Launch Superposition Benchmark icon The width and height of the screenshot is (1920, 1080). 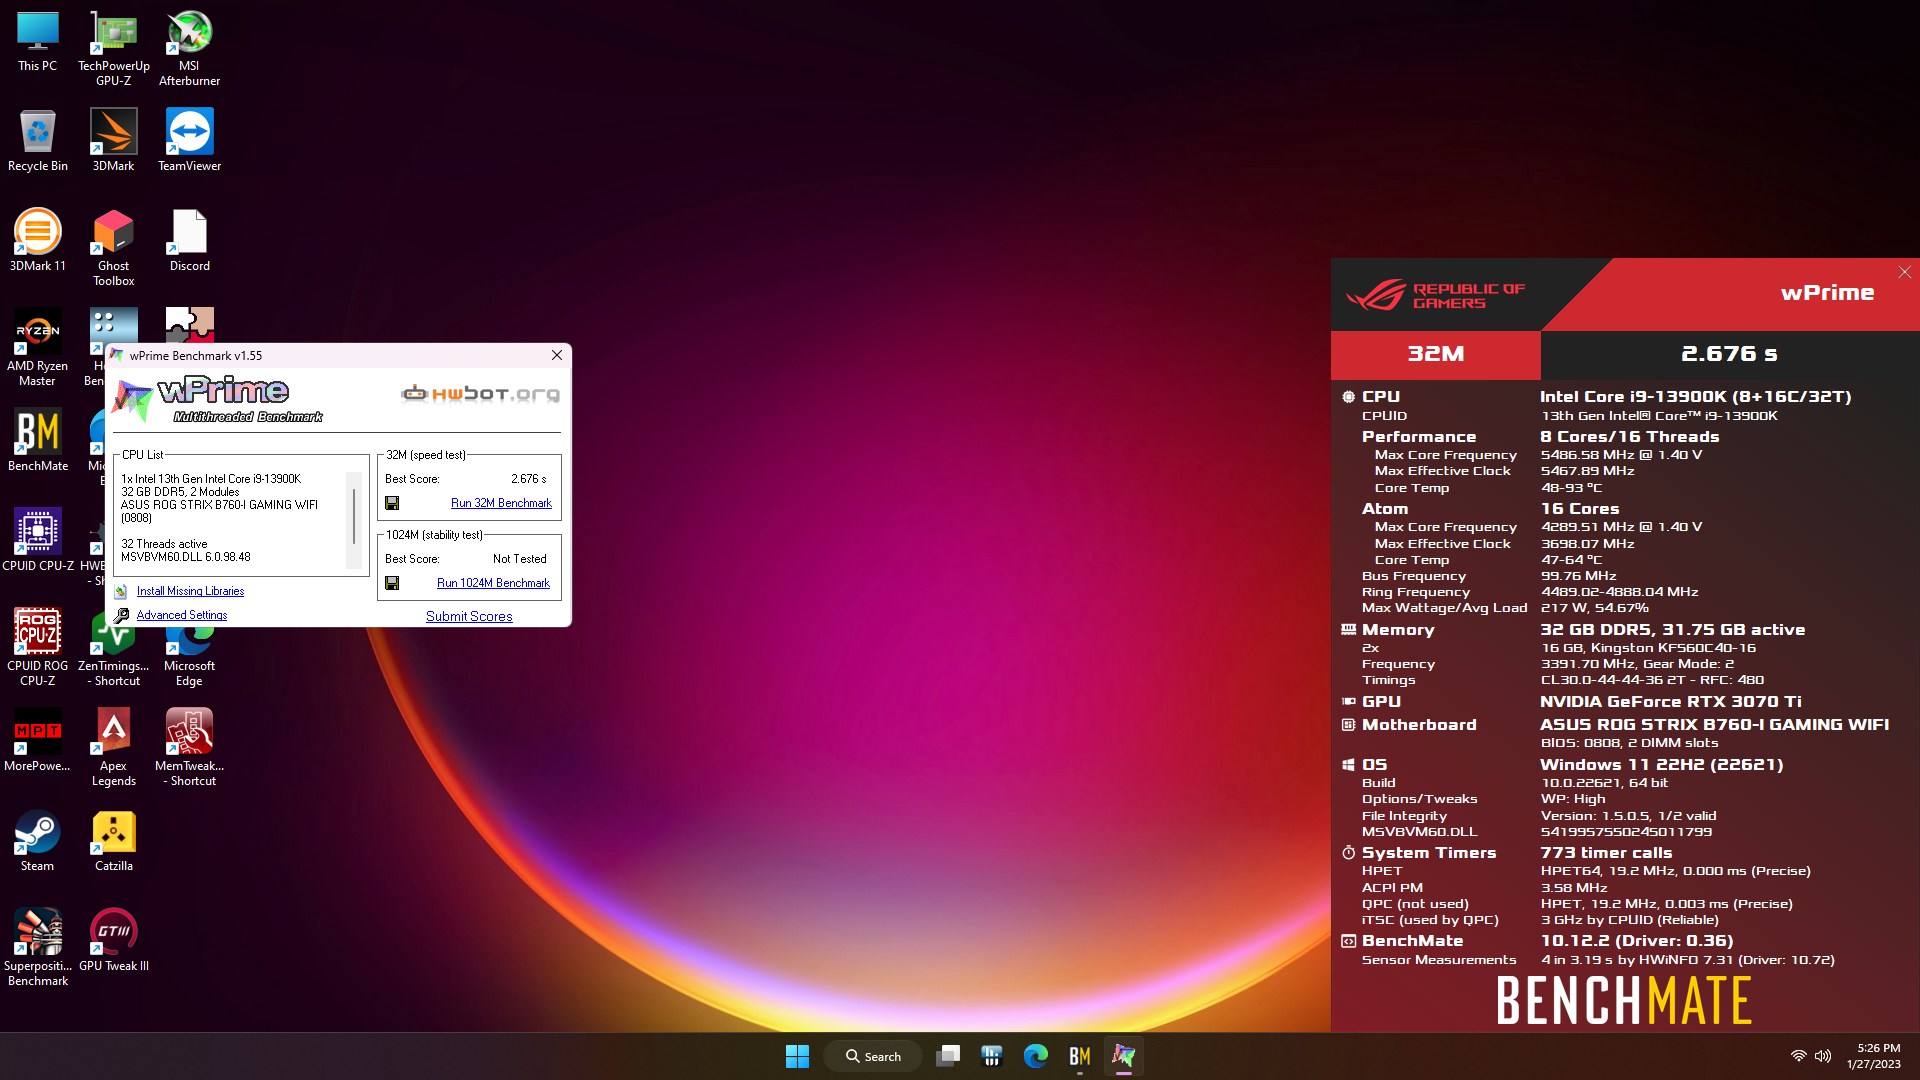tap(37, 948)
